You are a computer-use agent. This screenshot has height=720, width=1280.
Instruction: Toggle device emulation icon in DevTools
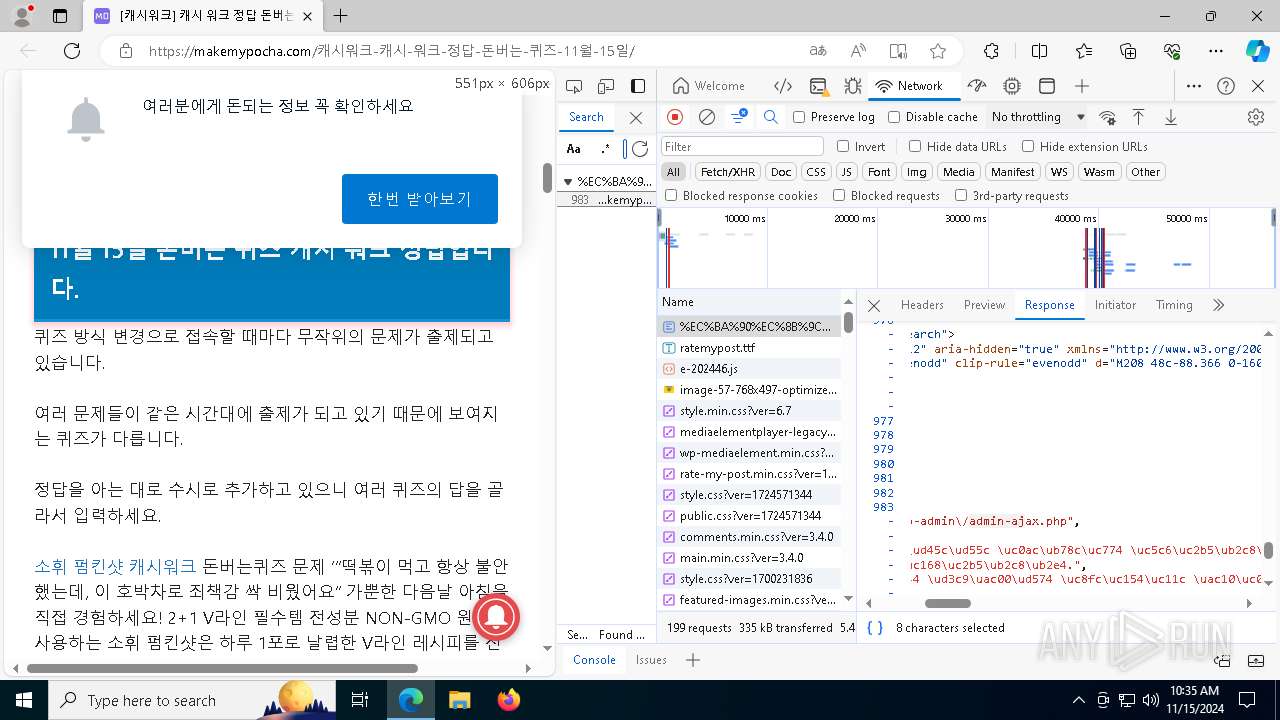point(606,86)
